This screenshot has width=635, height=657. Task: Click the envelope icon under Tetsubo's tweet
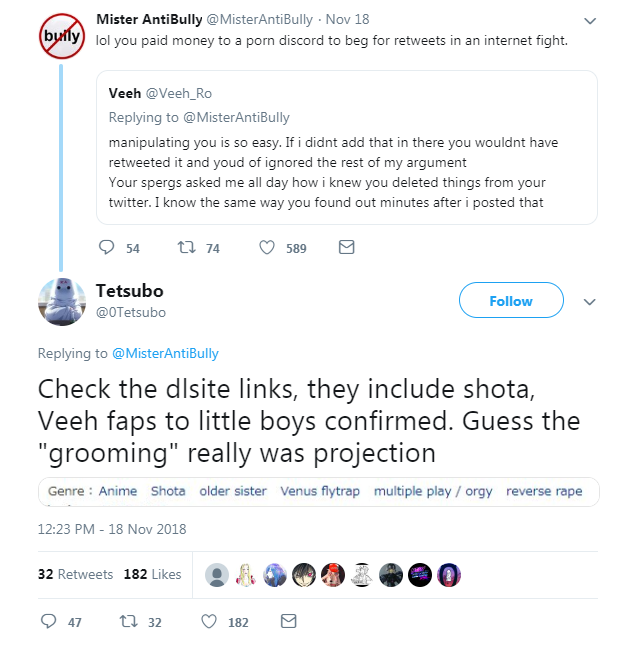[x=288, y=621]
